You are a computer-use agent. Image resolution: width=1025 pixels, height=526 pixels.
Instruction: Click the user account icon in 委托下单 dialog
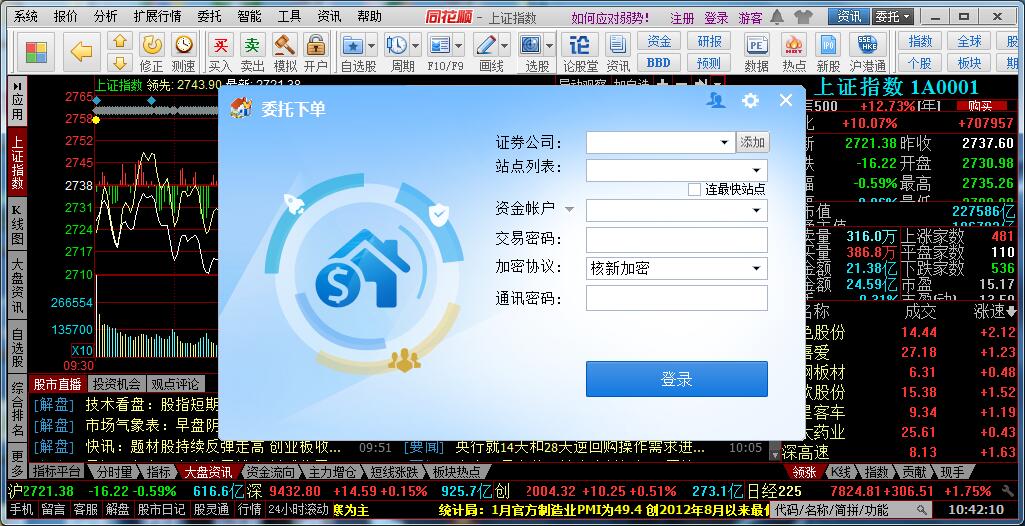(x=716, y=100)
